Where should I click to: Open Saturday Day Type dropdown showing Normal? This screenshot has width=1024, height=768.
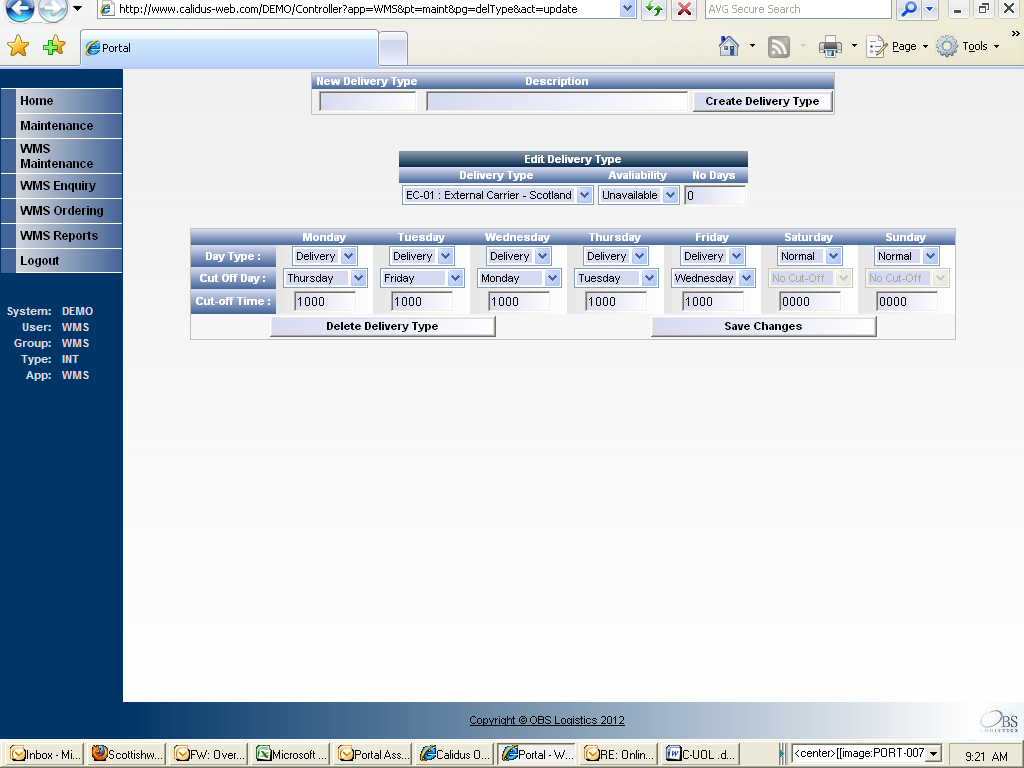click(809, 256)
